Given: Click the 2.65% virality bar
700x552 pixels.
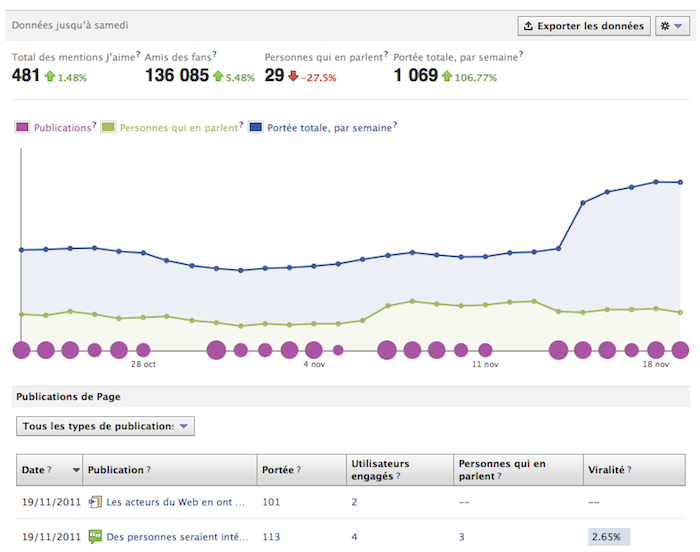Looking at the screenshot, I should coord(609,536).
